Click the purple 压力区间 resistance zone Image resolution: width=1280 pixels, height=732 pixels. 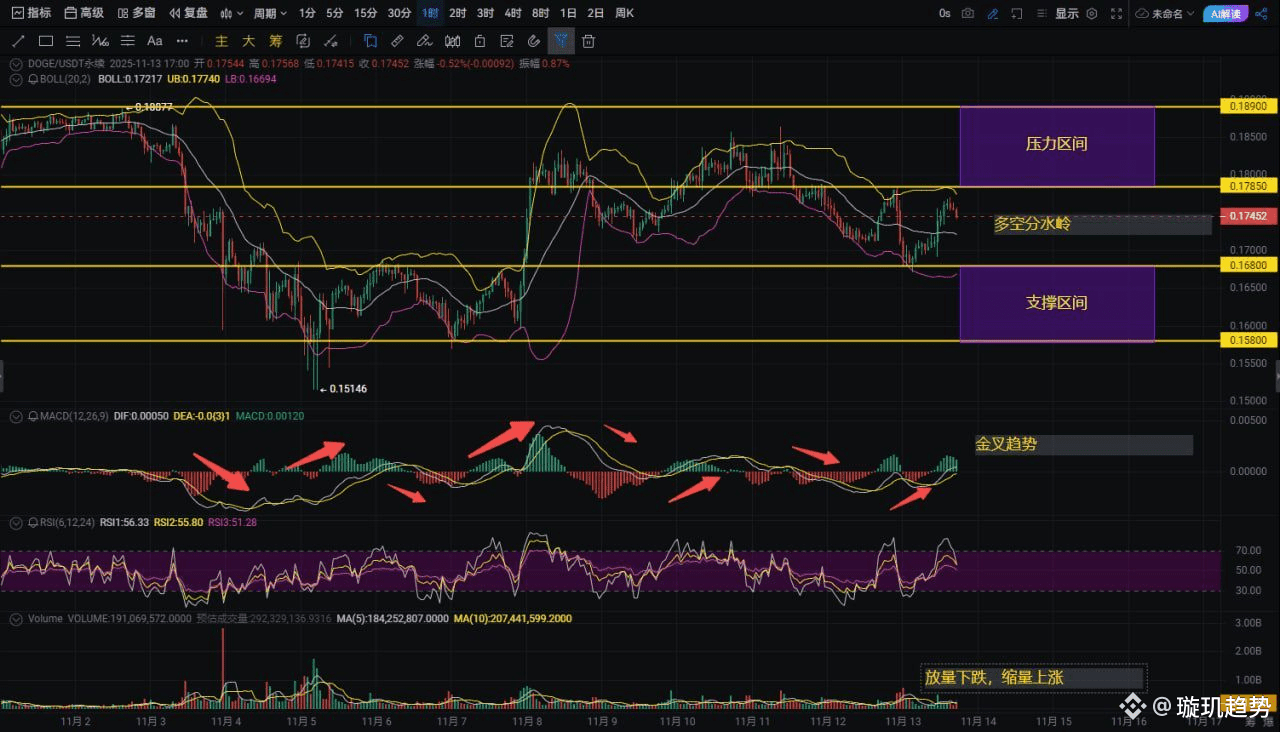tap(1056, 145)
